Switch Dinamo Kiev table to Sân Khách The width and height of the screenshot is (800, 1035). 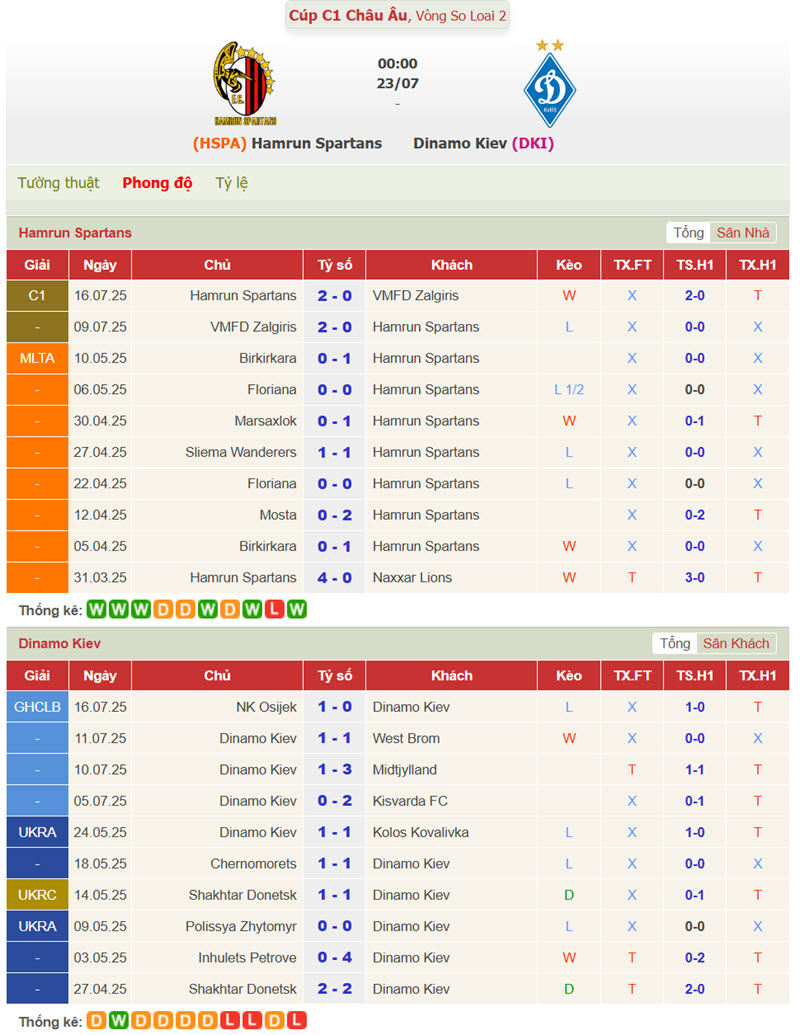(x=736, y=644)
